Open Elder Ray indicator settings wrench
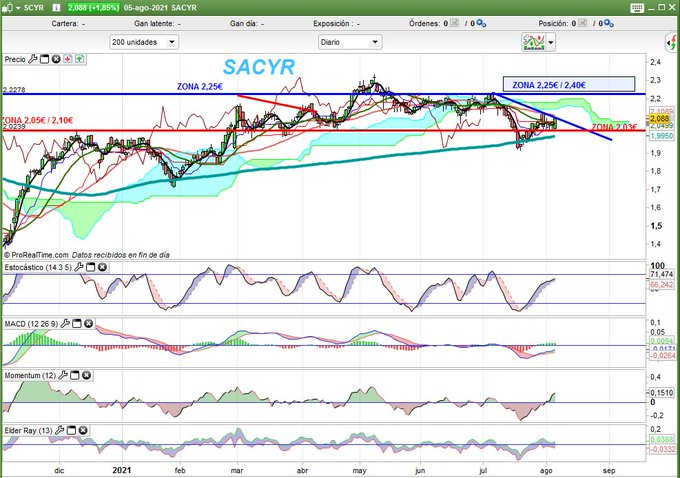Screen dimensions: 680x478 click(59, 430)
